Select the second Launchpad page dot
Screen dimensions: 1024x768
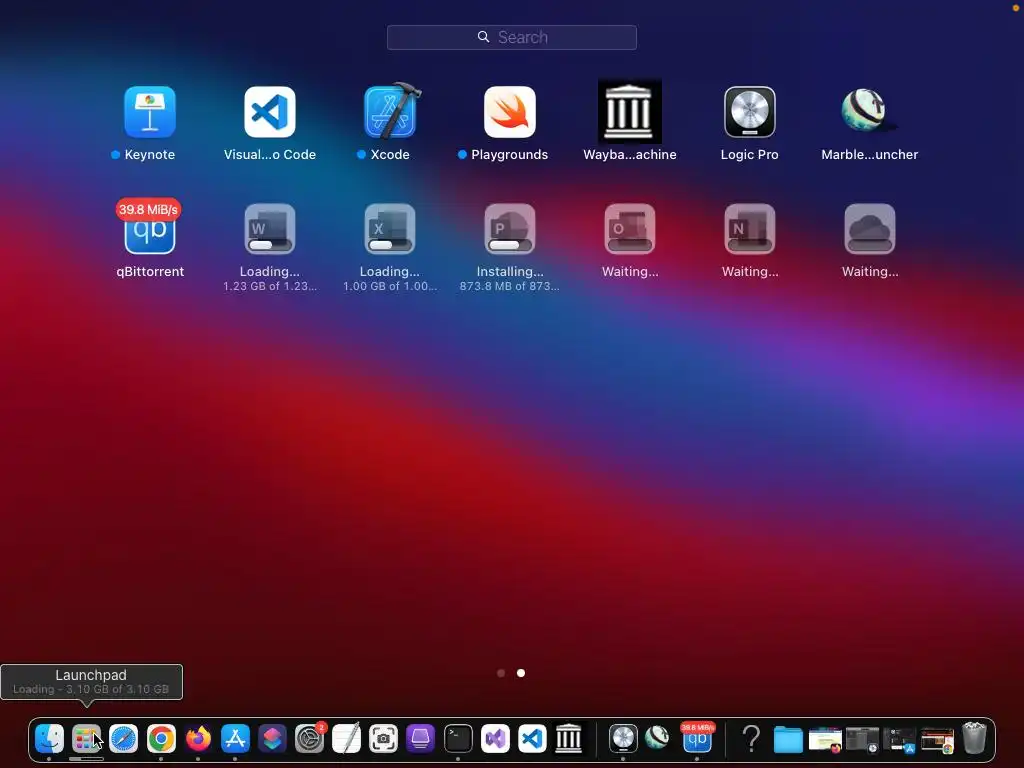click(520, 673)
